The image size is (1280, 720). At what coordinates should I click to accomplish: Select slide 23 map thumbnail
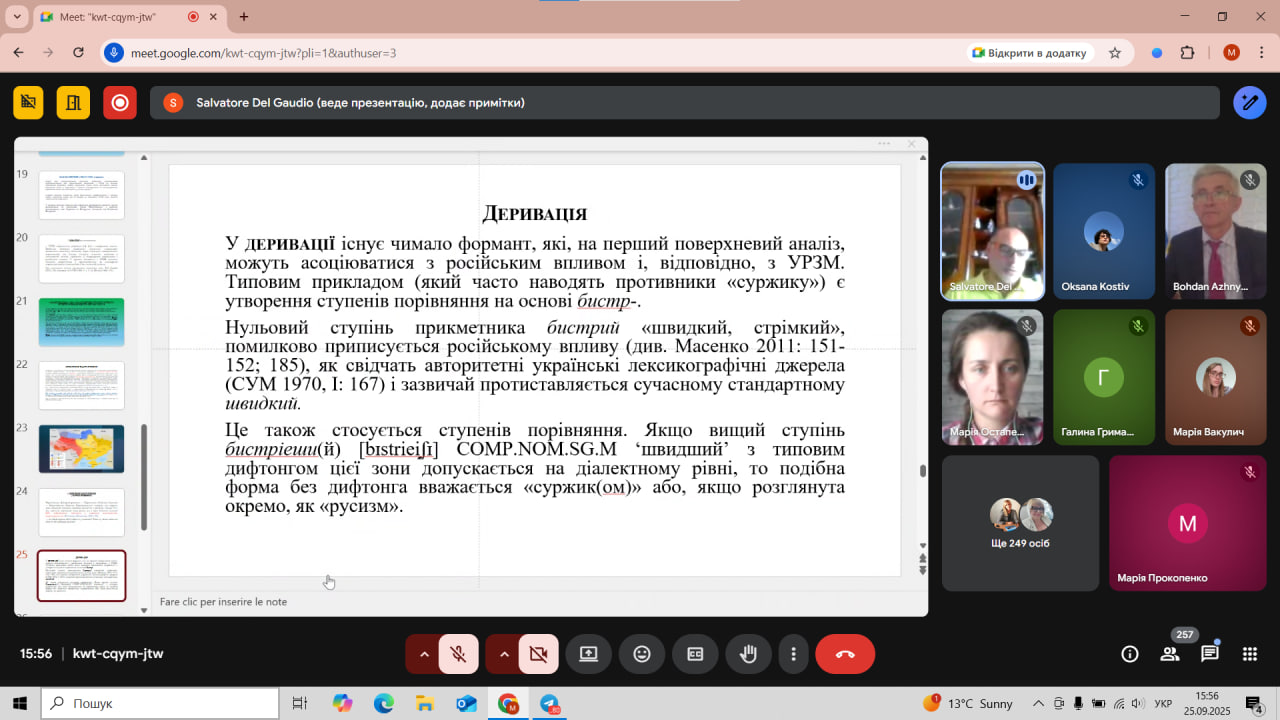tap(81, 449)
